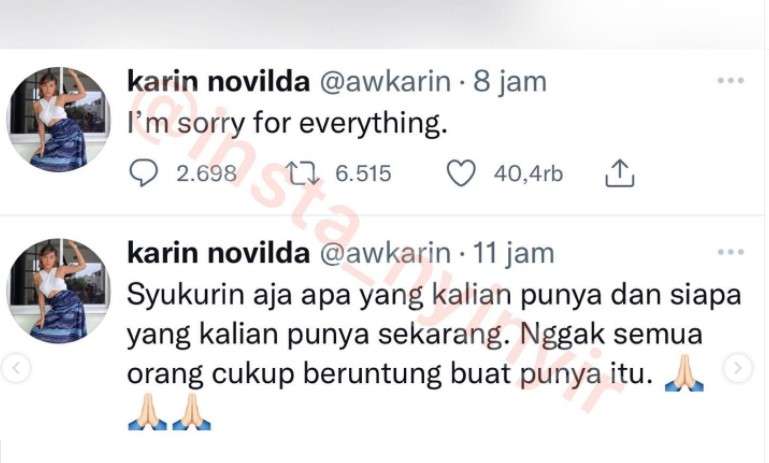The height and width of the screenshot is (463, 769).
Task: Open more options on the 8 jam tweet
Action: click(730, 80)
